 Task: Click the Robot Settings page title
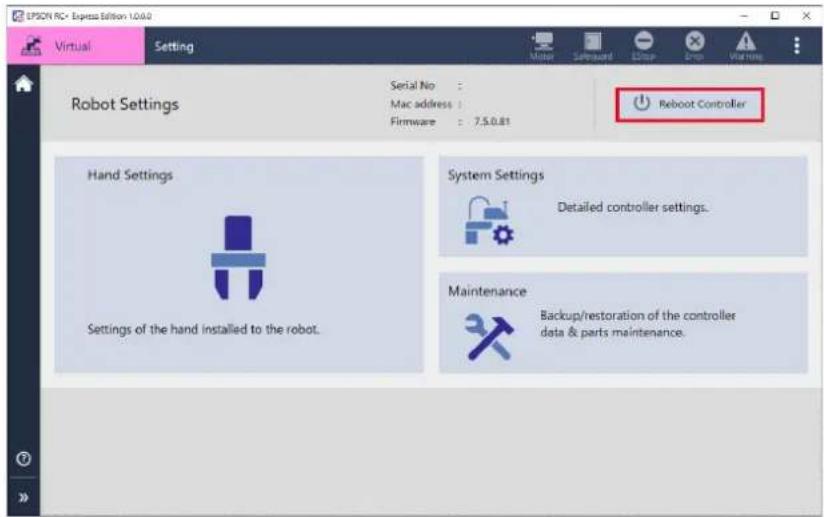(125, 104)
